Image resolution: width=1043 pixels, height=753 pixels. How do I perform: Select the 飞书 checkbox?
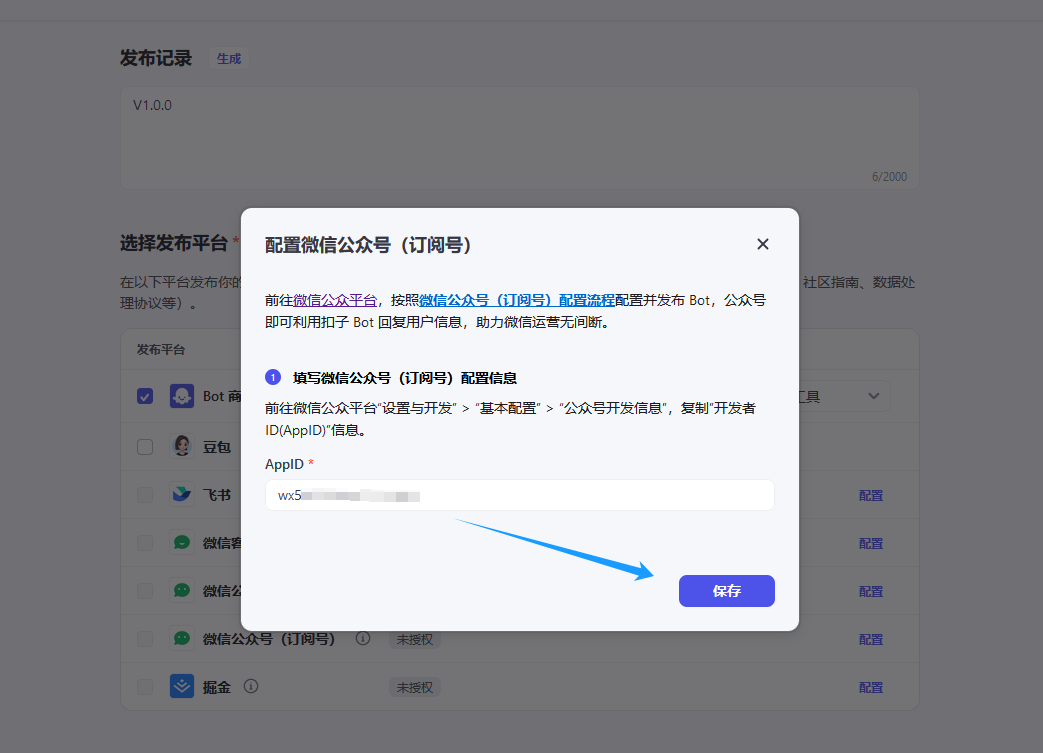coord(145,495)
